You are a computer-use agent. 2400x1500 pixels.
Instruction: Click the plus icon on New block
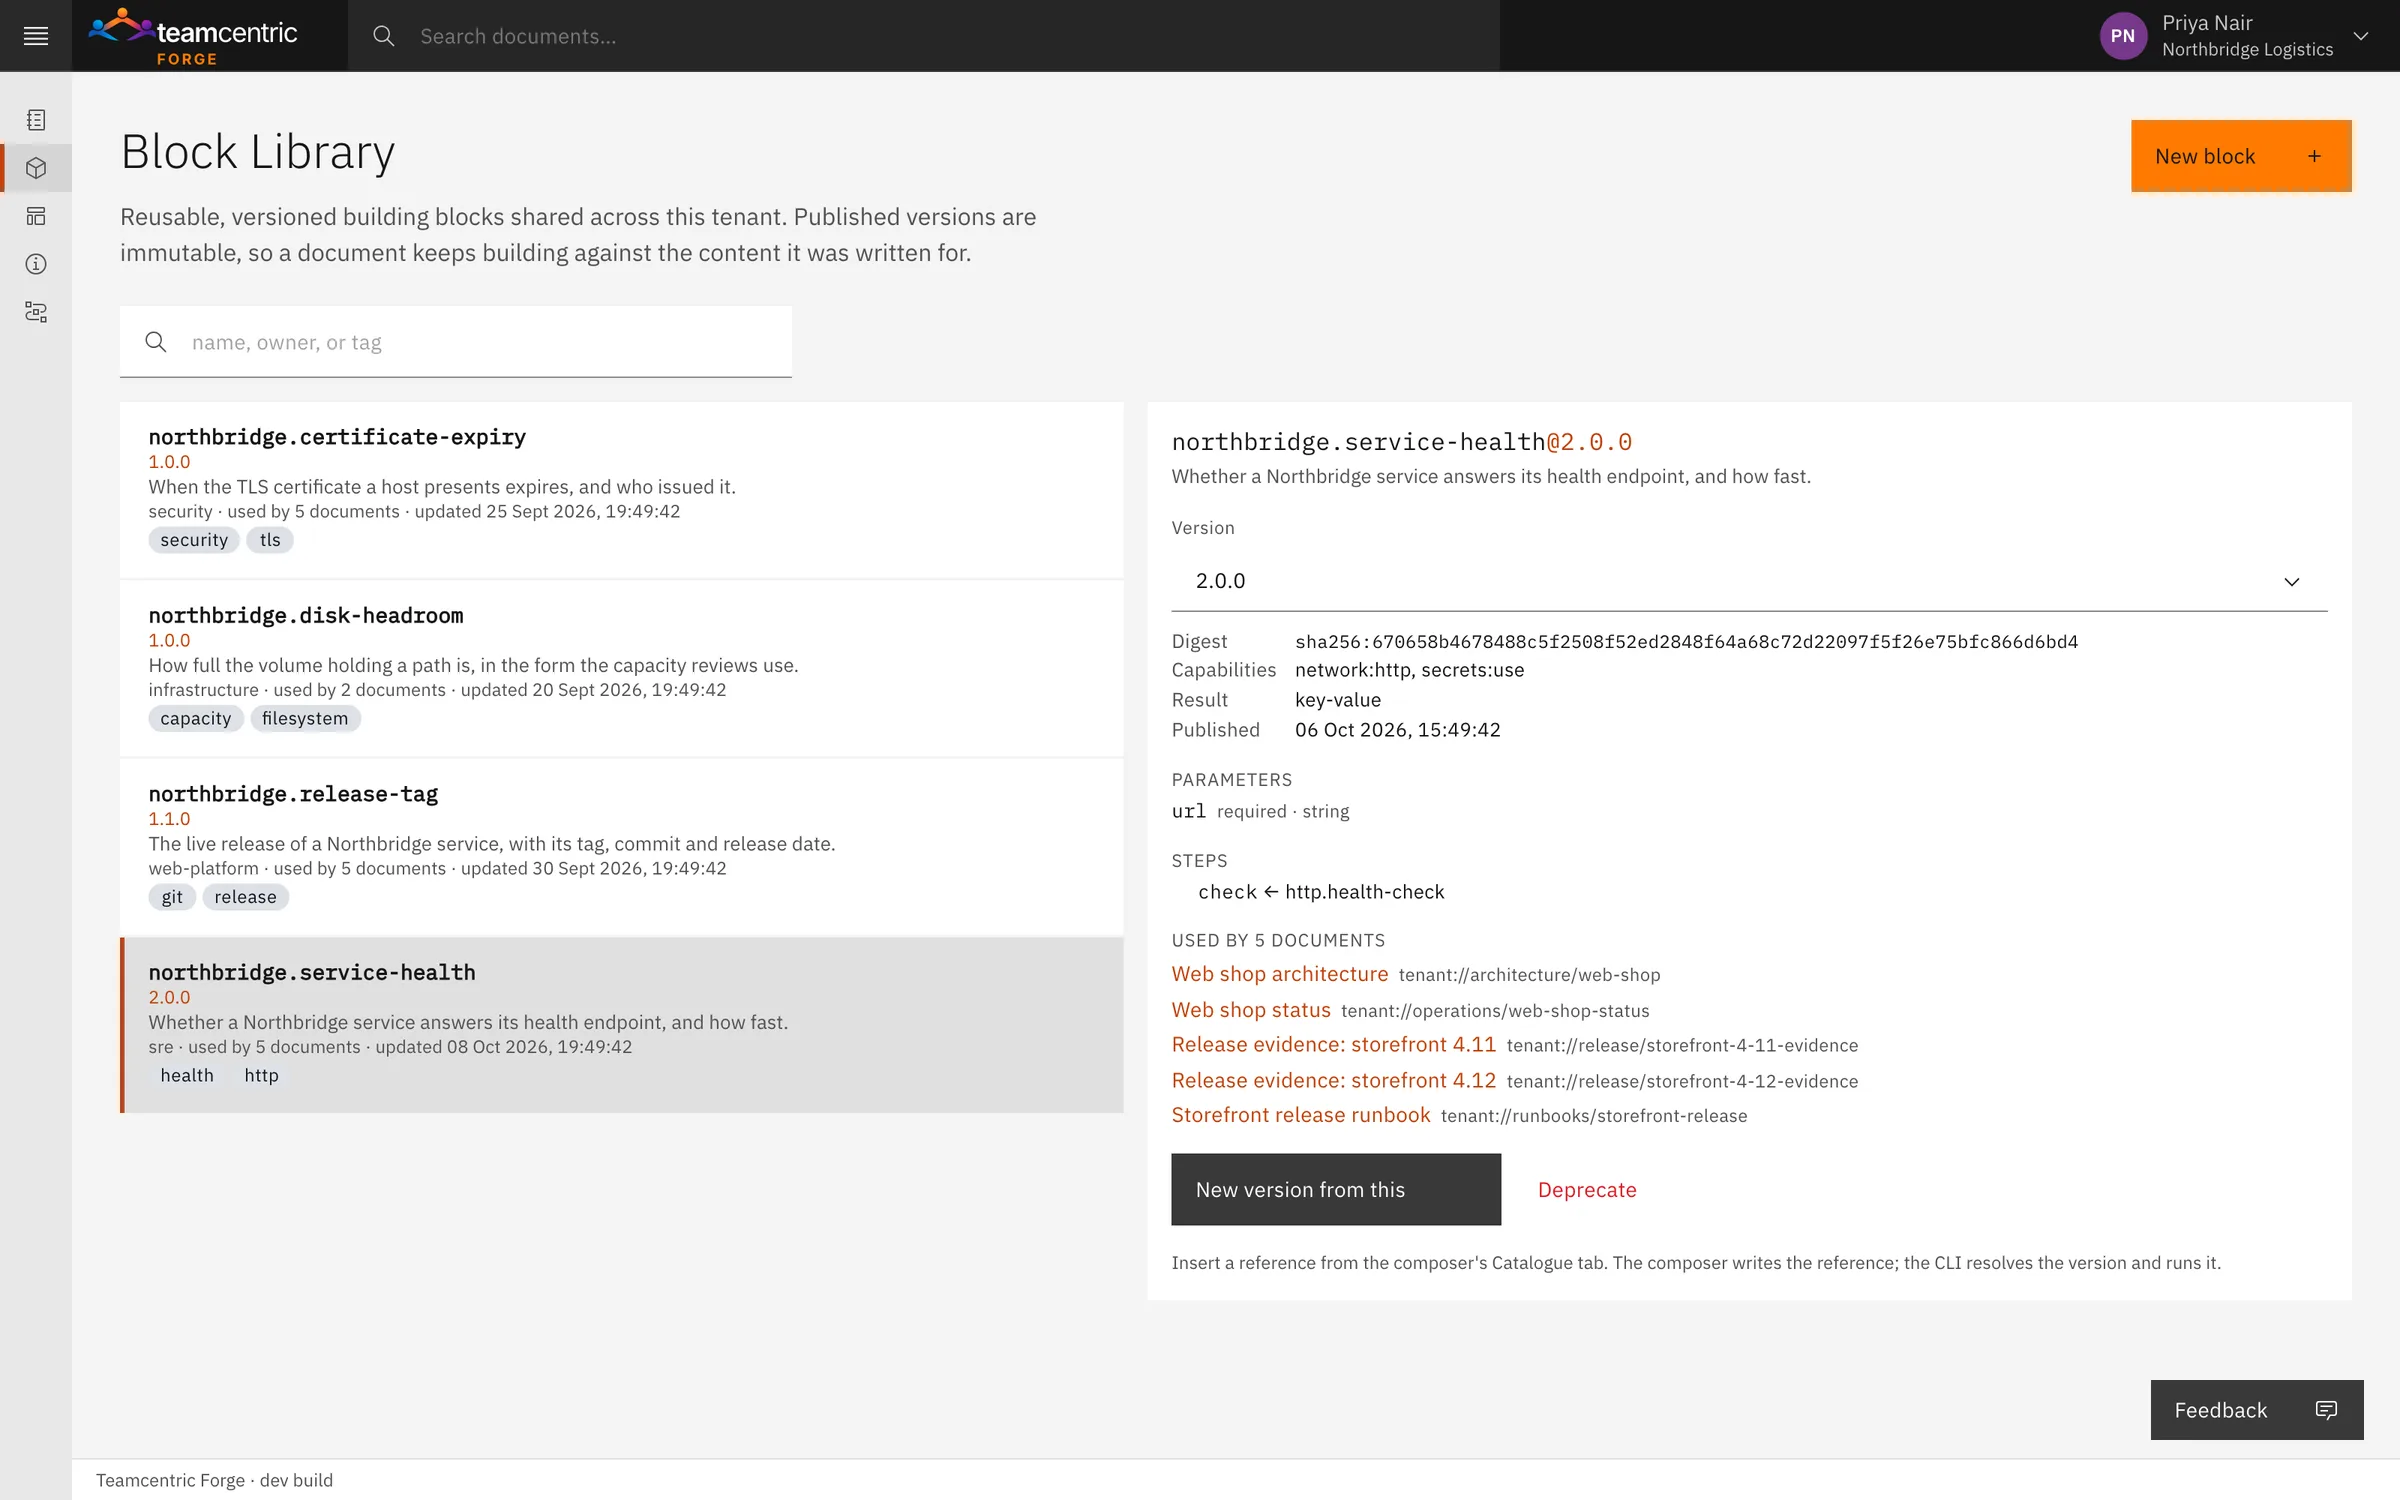[2314, 156]
